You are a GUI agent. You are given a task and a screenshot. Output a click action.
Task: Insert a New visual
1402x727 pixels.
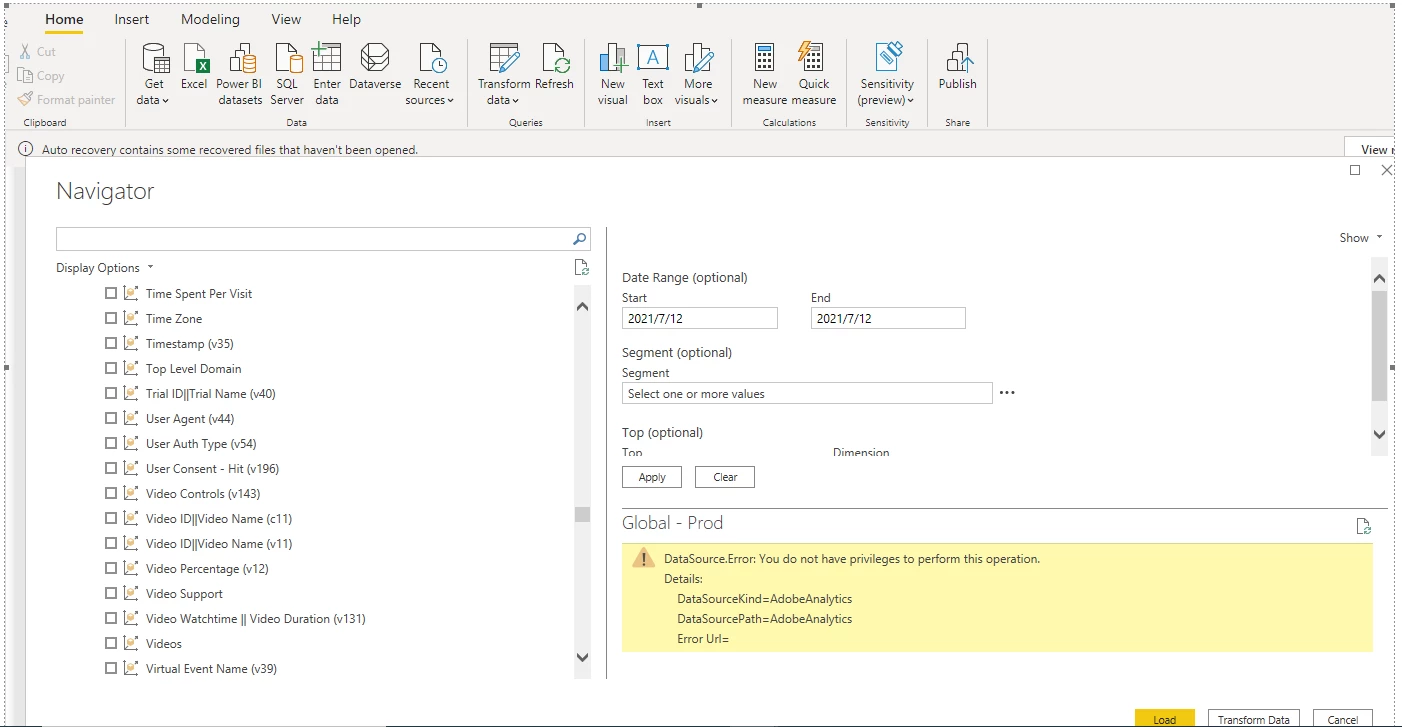pos(613,73)
